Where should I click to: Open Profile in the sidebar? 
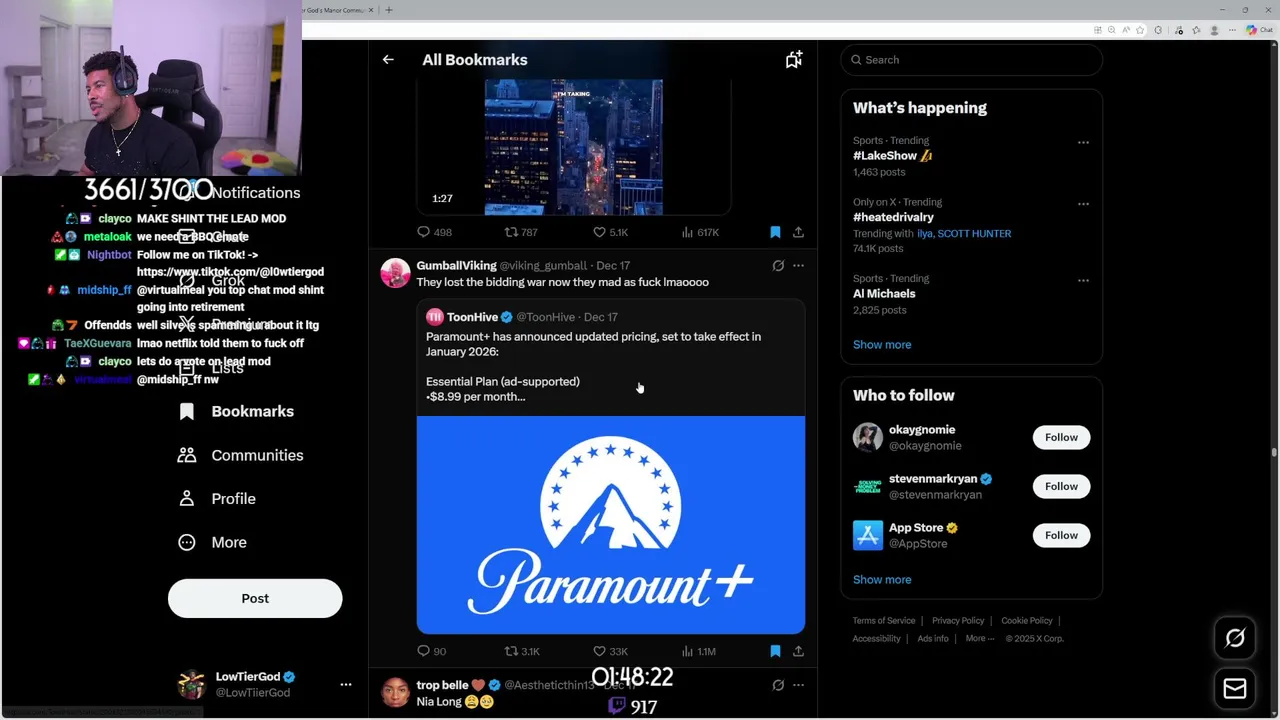[x=217, y=499]
